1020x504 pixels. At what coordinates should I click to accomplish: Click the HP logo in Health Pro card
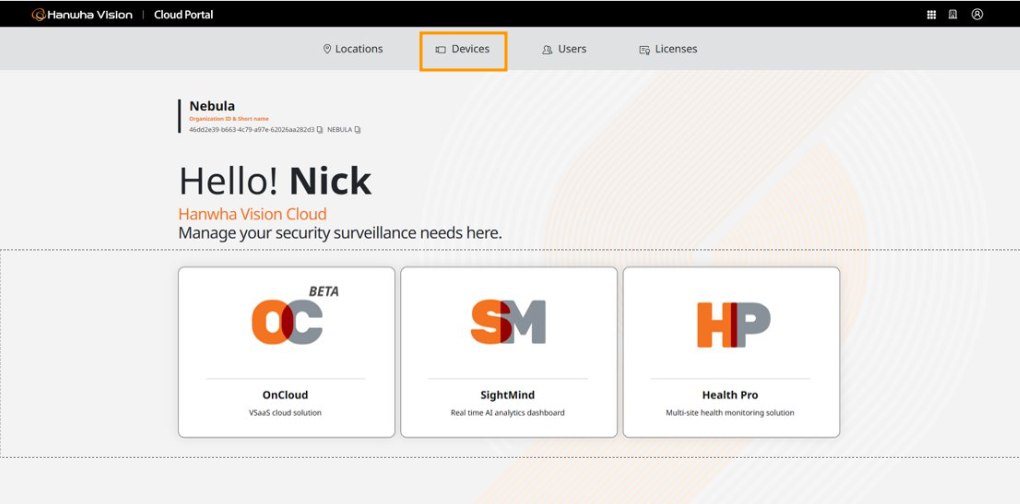tap(734, 325)
